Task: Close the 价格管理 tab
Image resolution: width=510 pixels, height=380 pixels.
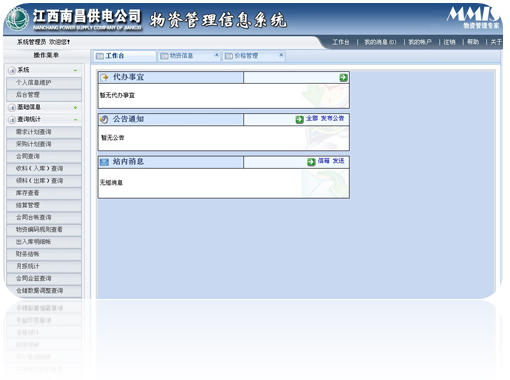Action: click(281, 55)
